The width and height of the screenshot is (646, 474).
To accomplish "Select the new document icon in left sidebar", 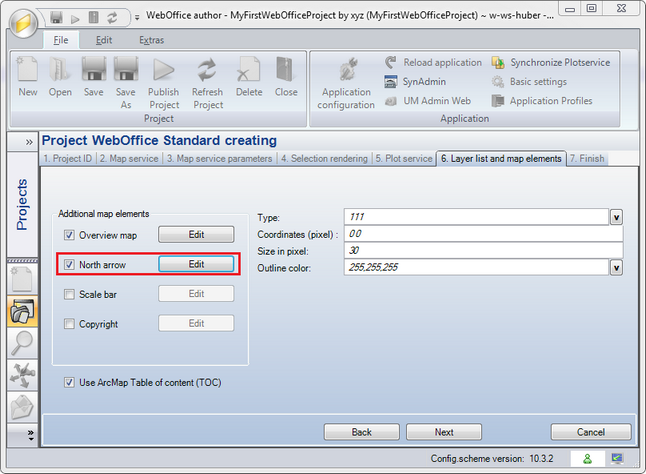I will pos(22,279).
